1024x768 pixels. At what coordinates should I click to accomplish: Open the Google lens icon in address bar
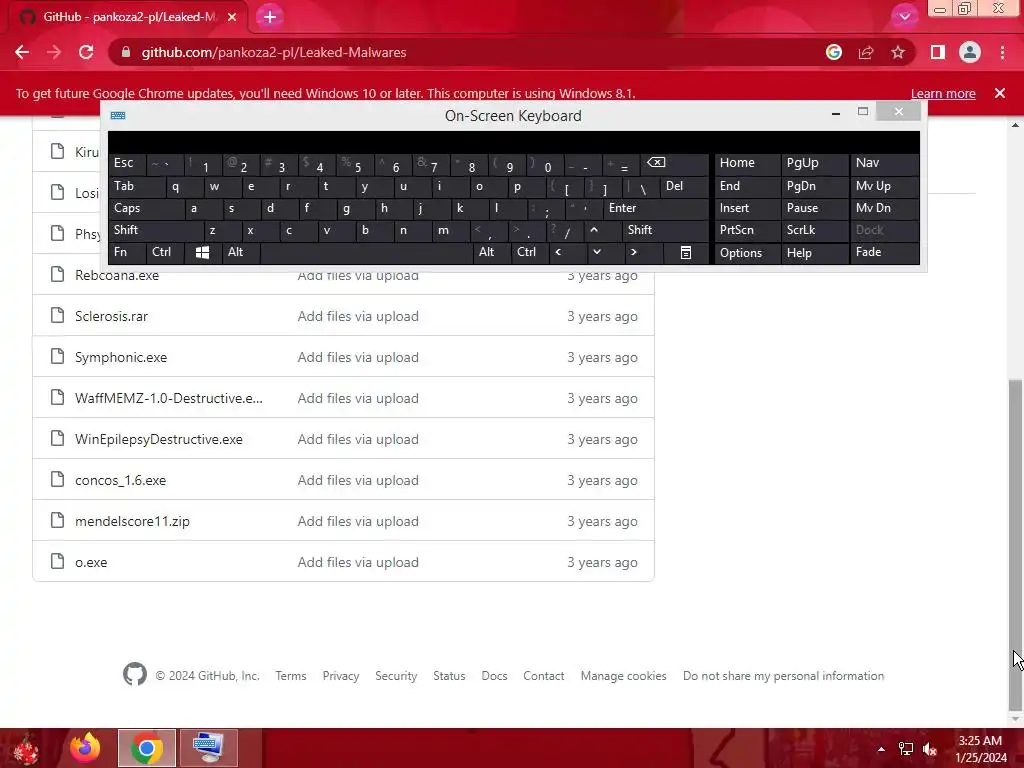pos(833,52)
